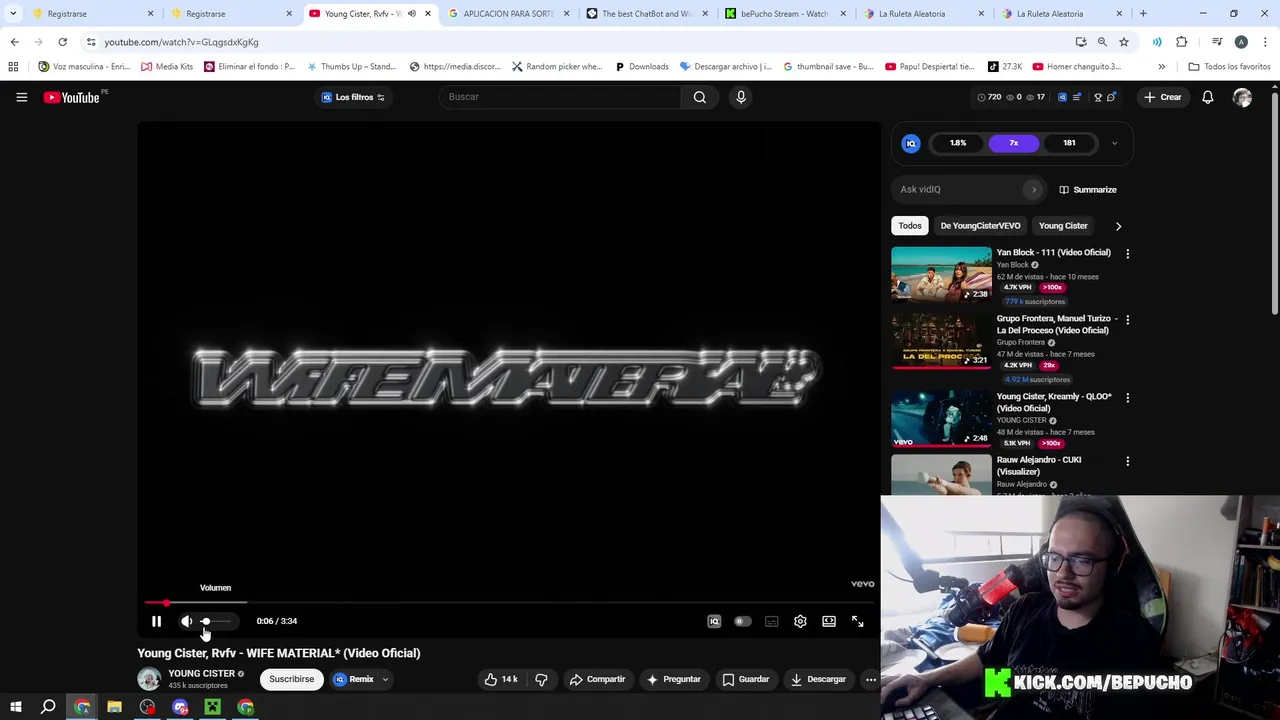
Task: Open the YouTube guide hamburger menu
Action: pyautogui.click(x=21, y=97)
